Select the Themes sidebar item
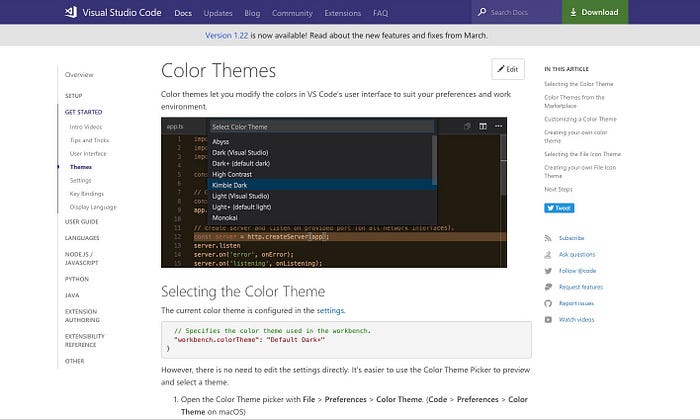The height and width of the screenshot is (420, 700). tap(81, 167)
